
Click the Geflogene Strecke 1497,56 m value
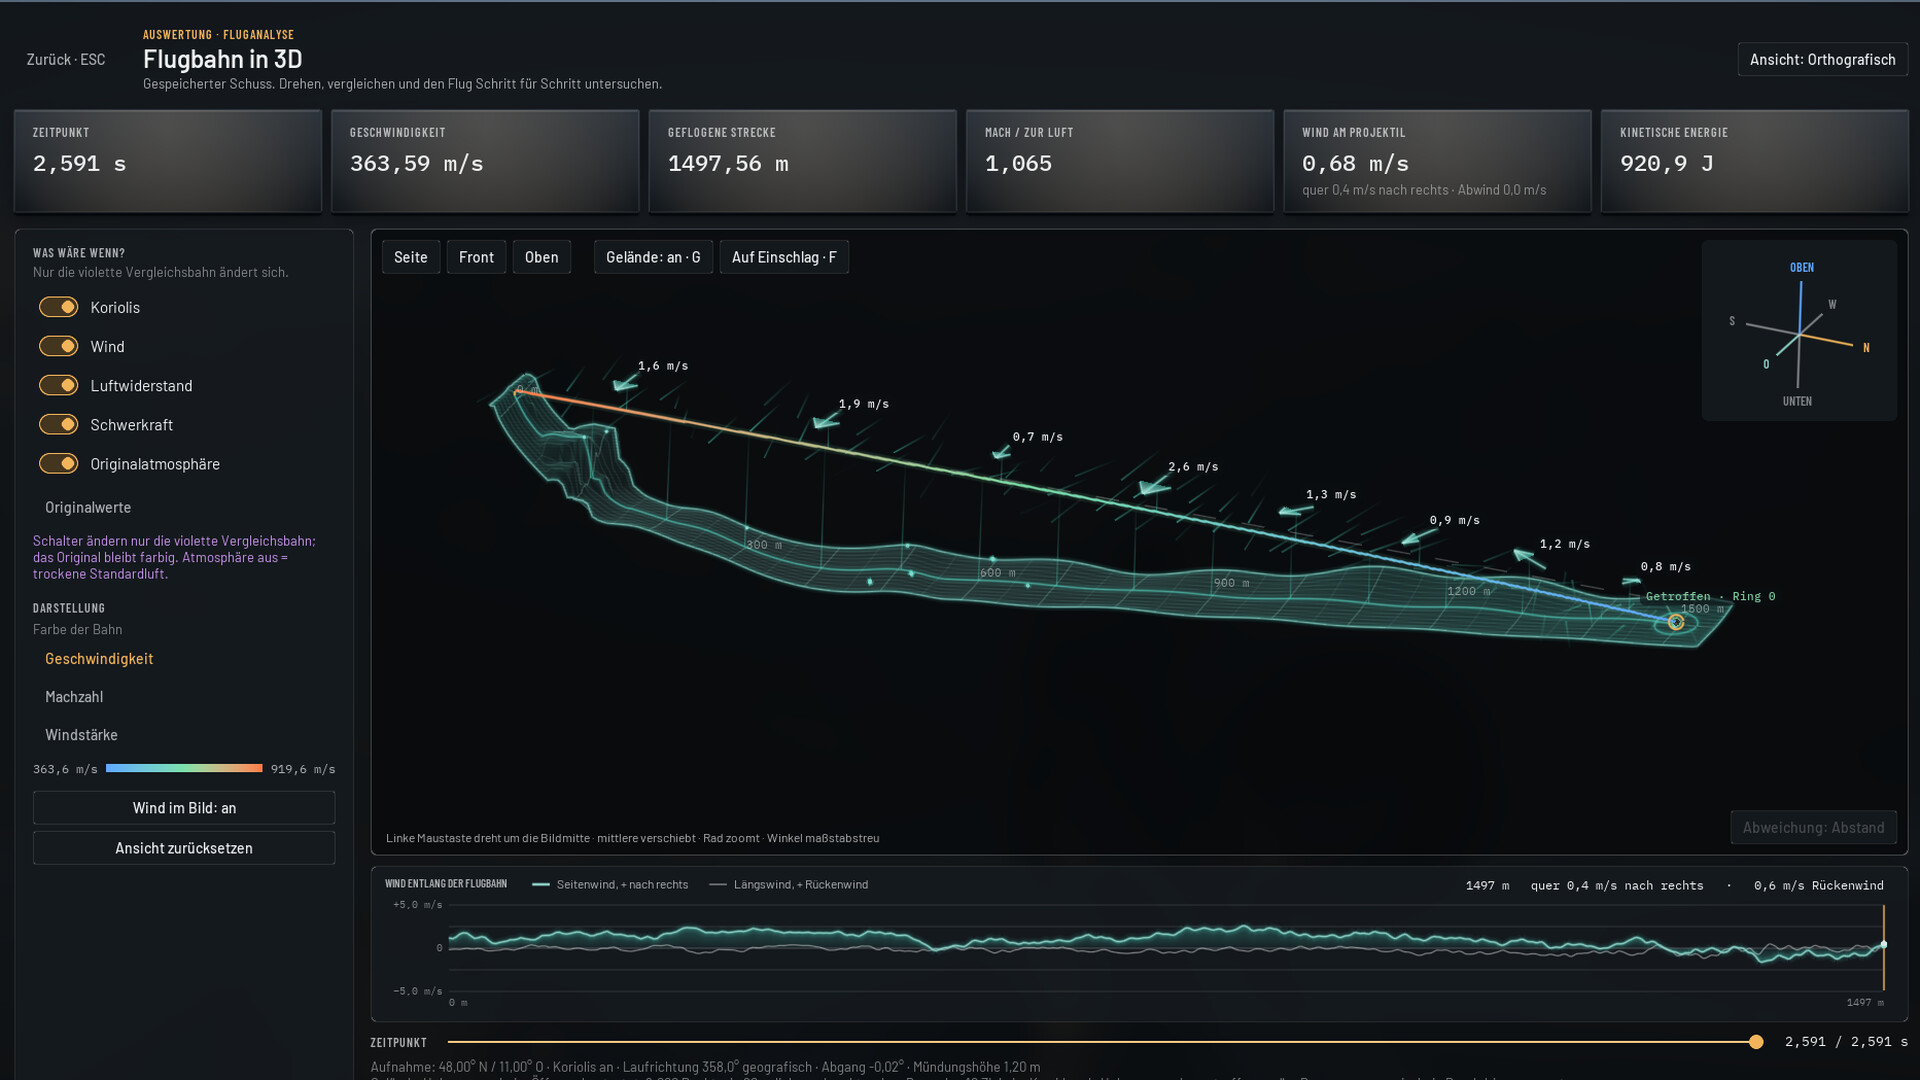tap(728, 163)
